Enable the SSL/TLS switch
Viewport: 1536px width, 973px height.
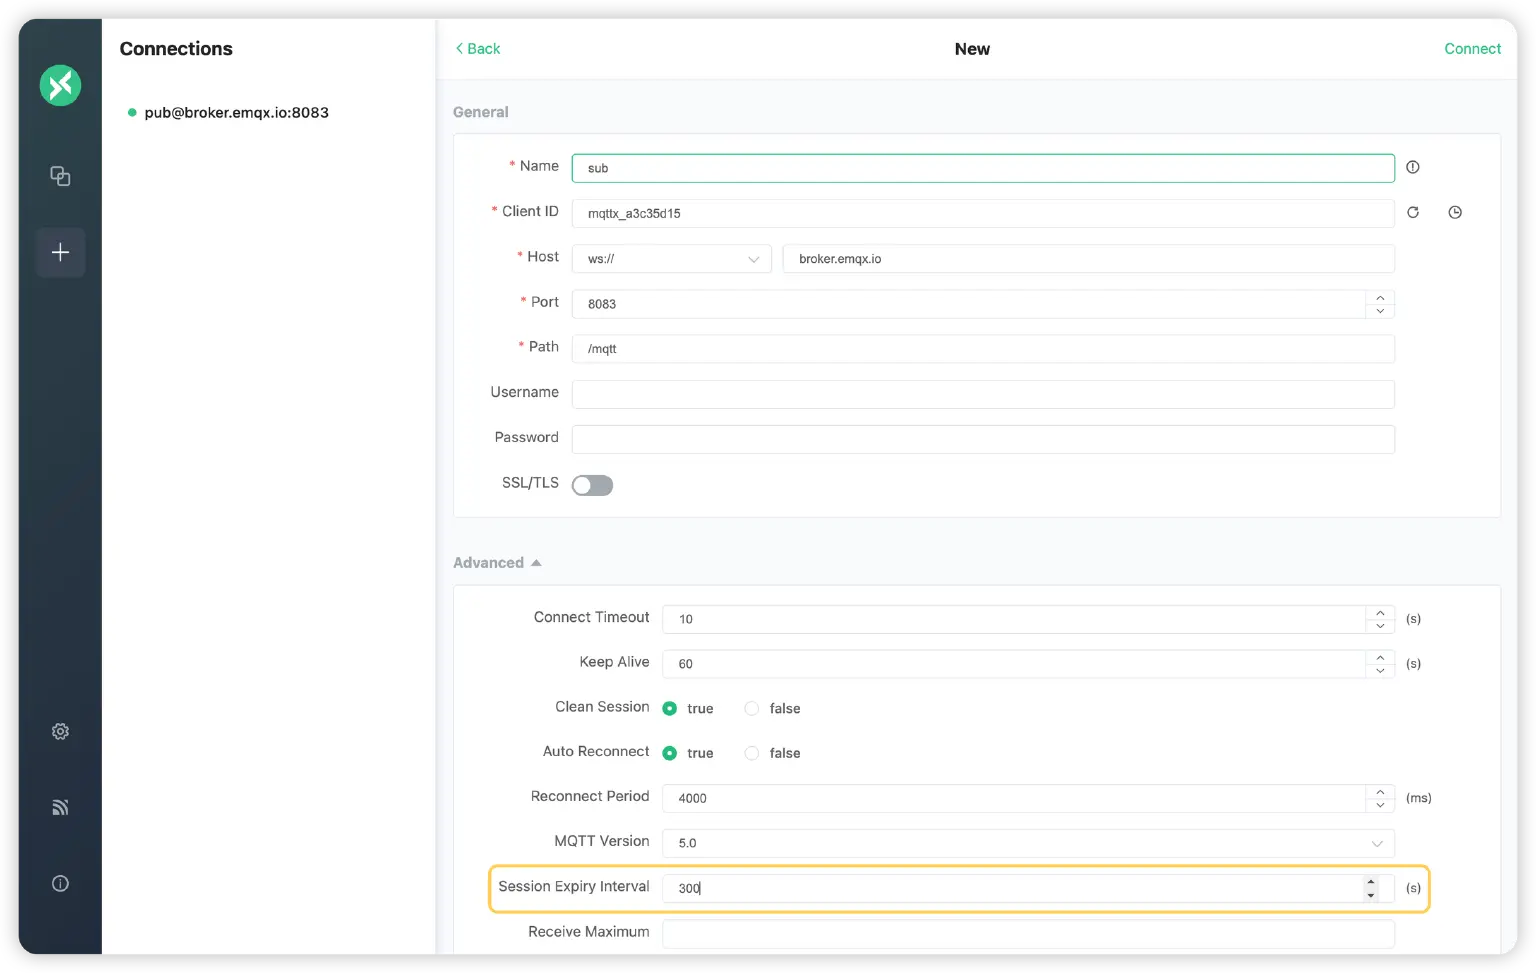[x=592, y=485]
